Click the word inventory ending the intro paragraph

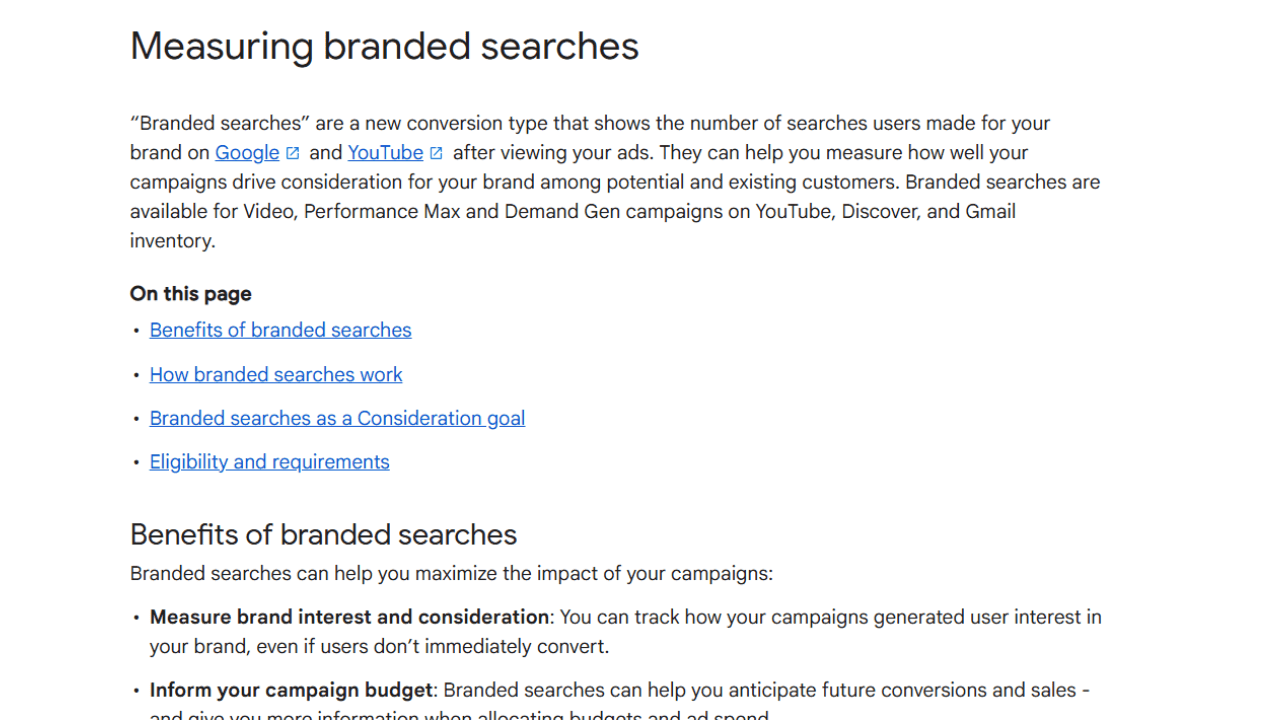pos(170,241)
